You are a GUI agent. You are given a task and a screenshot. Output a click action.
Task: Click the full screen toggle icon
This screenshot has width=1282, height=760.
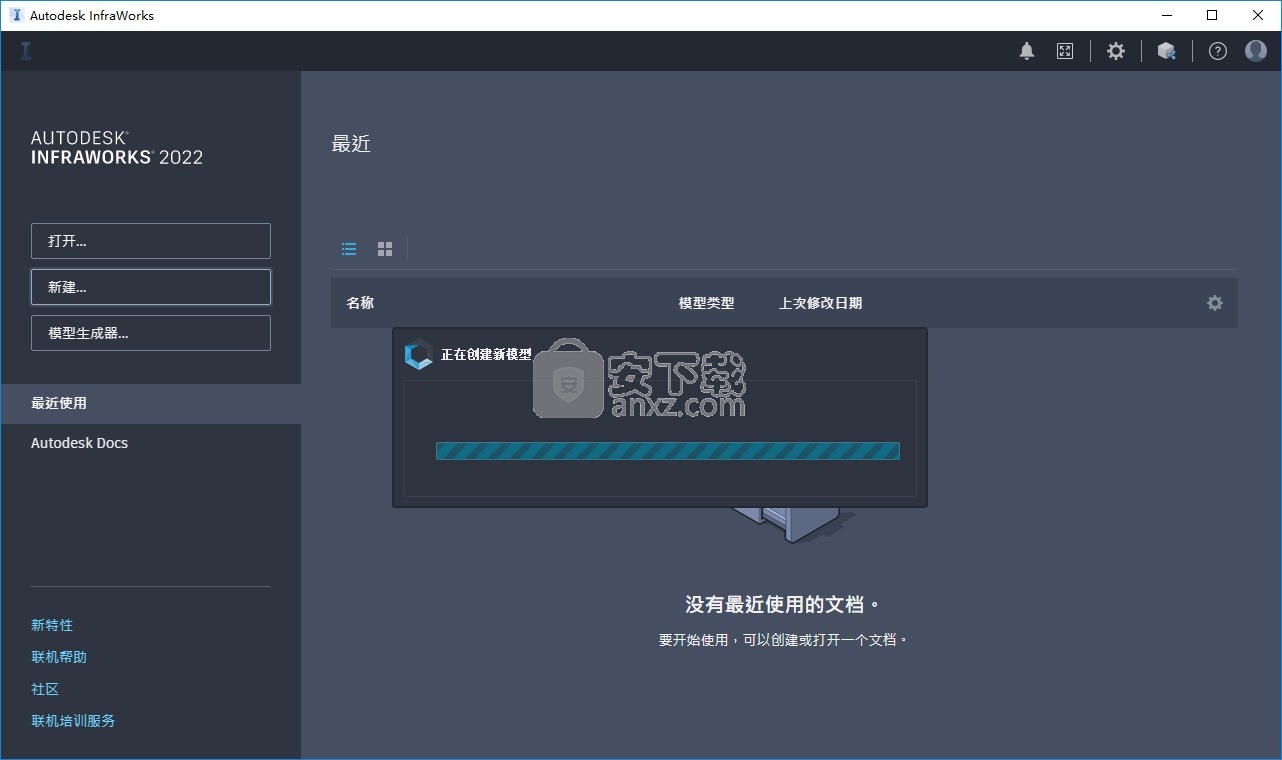click(x=1065, y=51)
